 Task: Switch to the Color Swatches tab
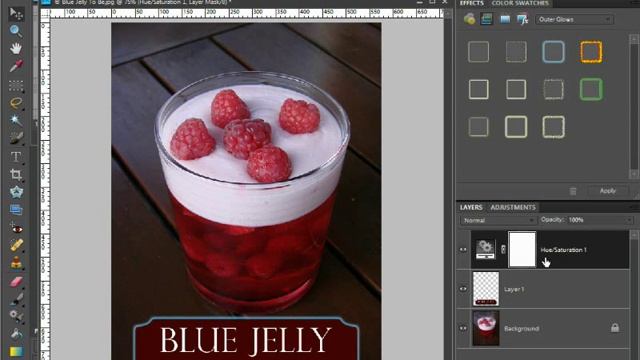pyautogui.click(x=520, y=3)
